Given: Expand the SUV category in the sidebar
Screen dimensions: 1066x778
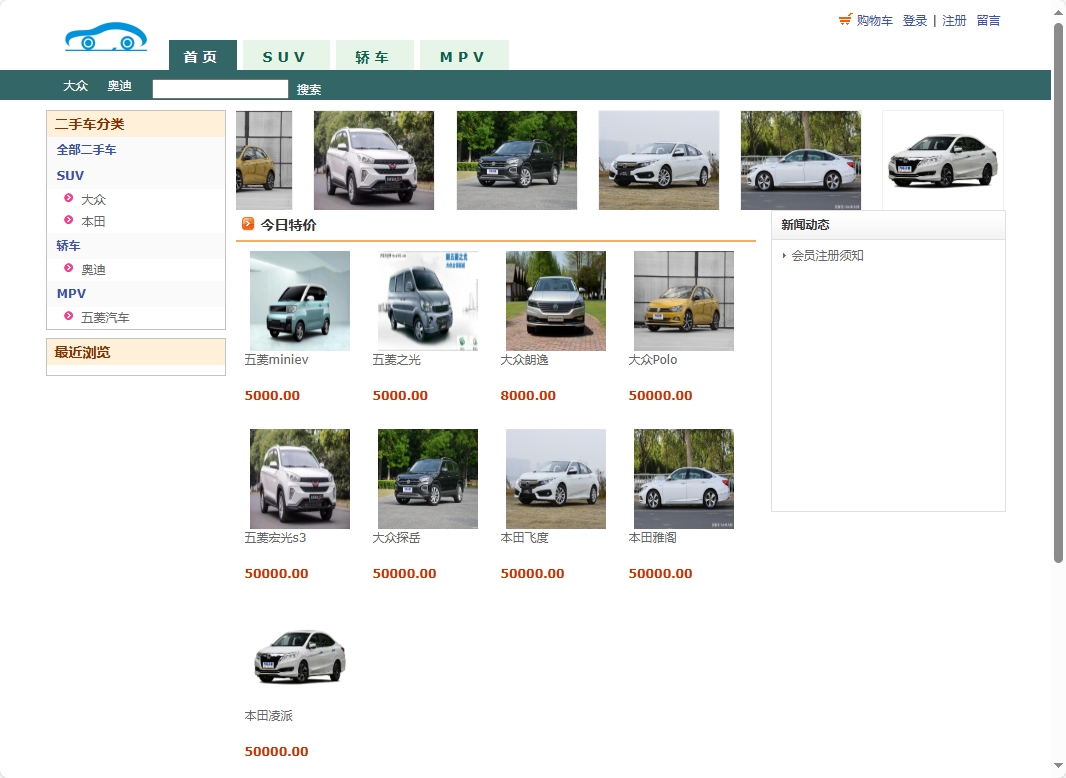Looking at the screenshot, I should 69,175.
